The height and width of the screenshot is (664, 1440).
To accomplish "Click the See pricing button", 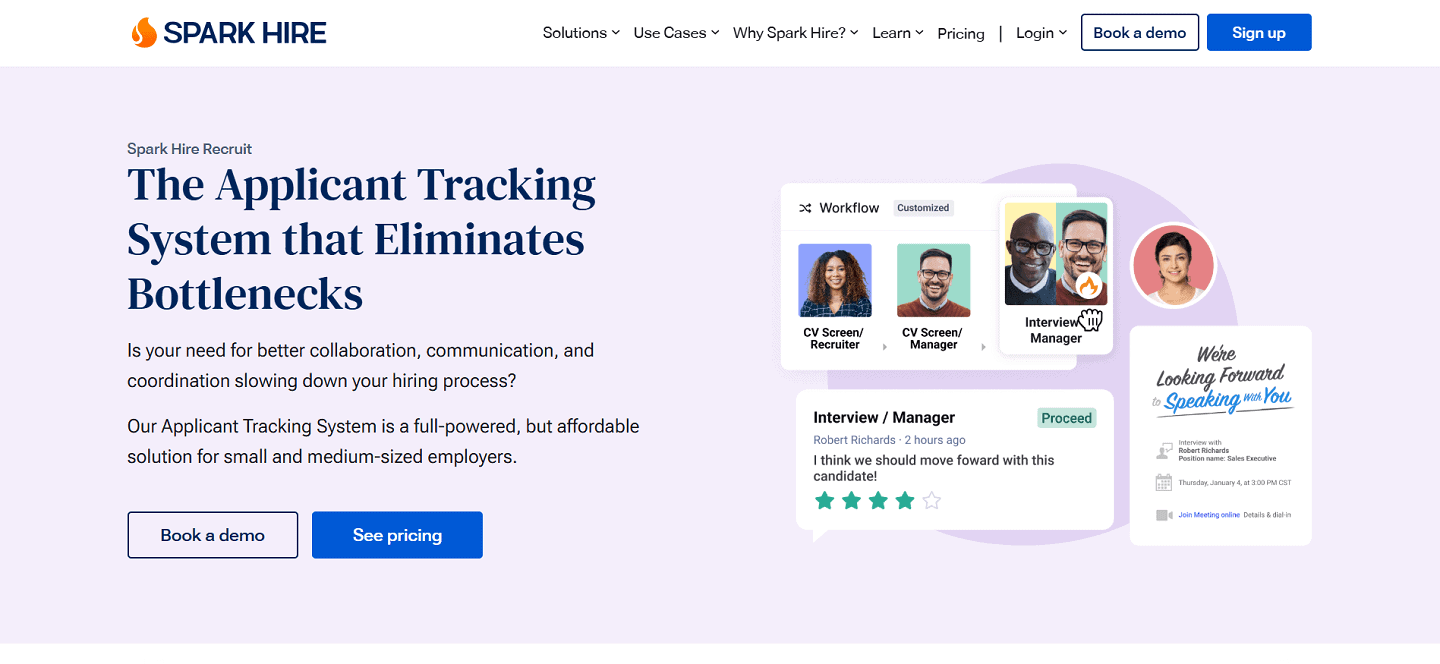I will 397,535.
